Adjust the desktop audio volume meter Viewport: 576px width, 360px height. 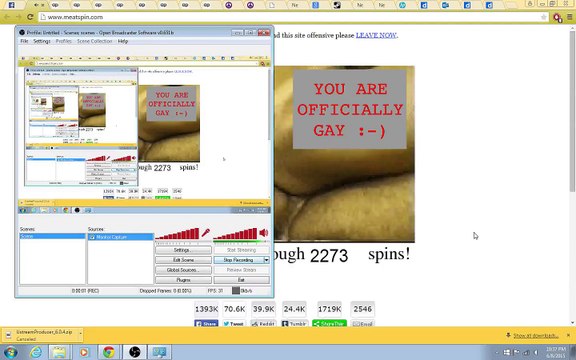coord(235,234)
